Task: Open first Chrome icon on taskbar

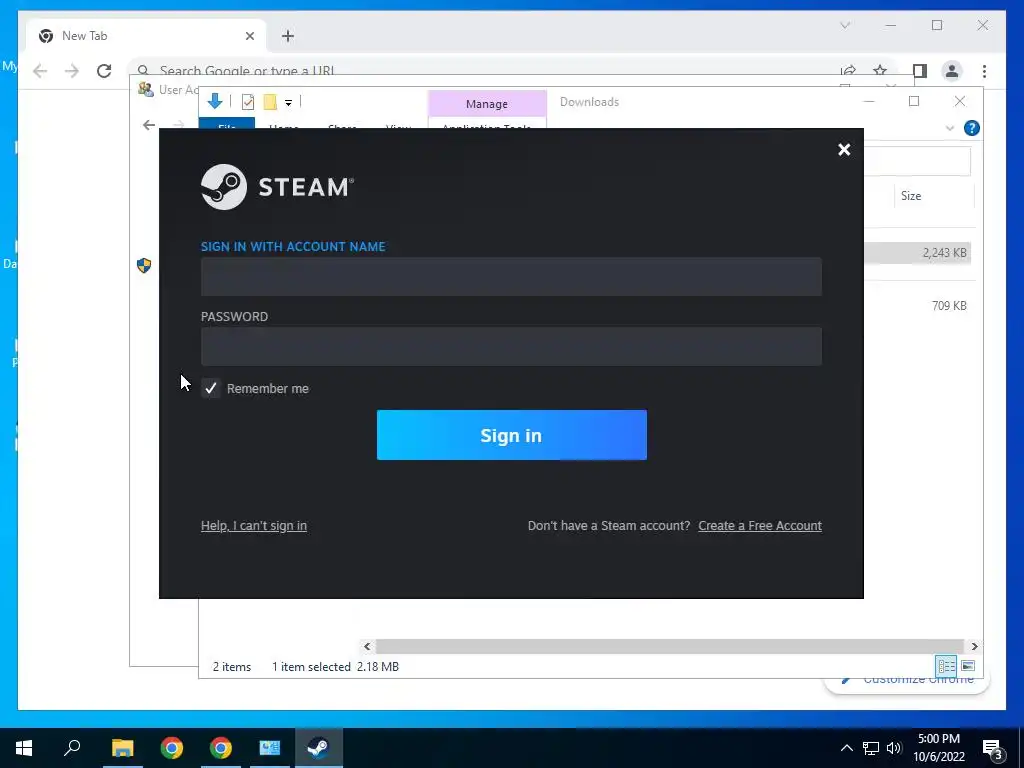Action: (172, 748)
